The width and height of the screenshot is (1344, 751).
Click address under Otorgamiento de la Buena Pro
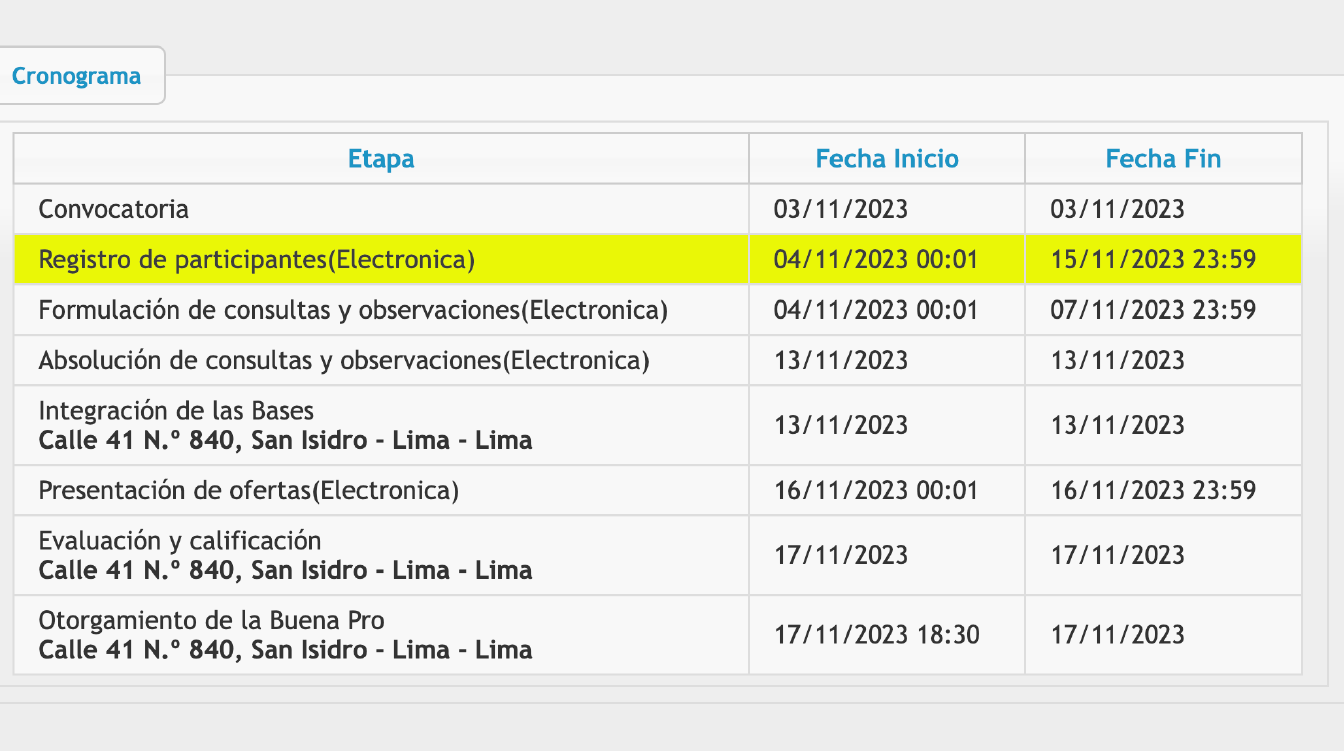point(285,650)
